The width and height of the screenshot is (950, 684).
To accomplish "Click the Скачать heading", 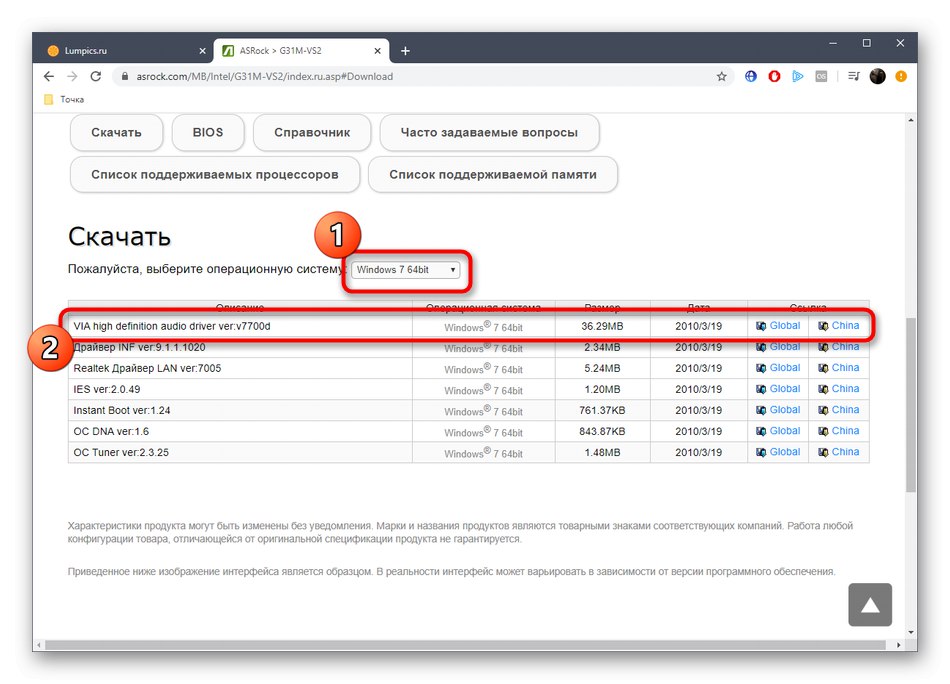I will [x=119, y=236].
